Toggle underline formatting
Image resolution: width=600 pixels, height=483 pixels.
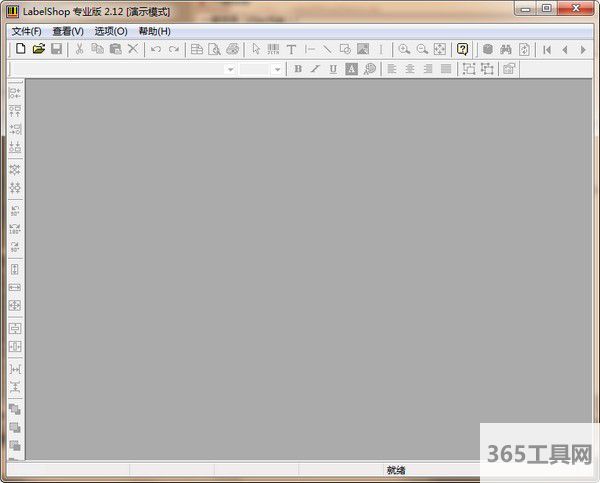[x=333, y=69]
